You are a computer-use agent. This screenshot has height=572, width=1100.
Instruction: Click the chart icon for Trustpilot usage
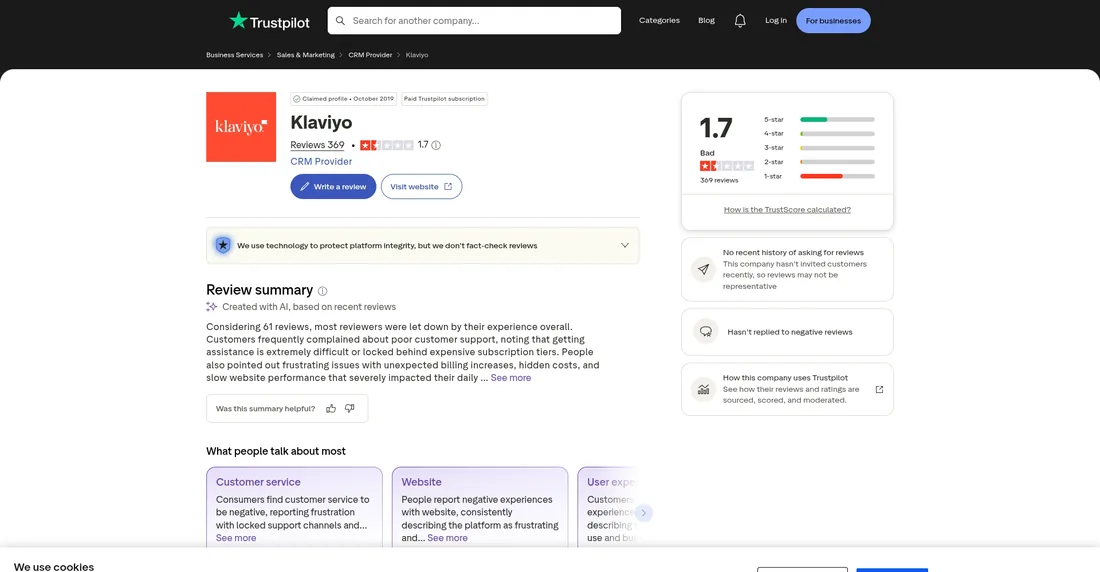click(x=703, y=389)
